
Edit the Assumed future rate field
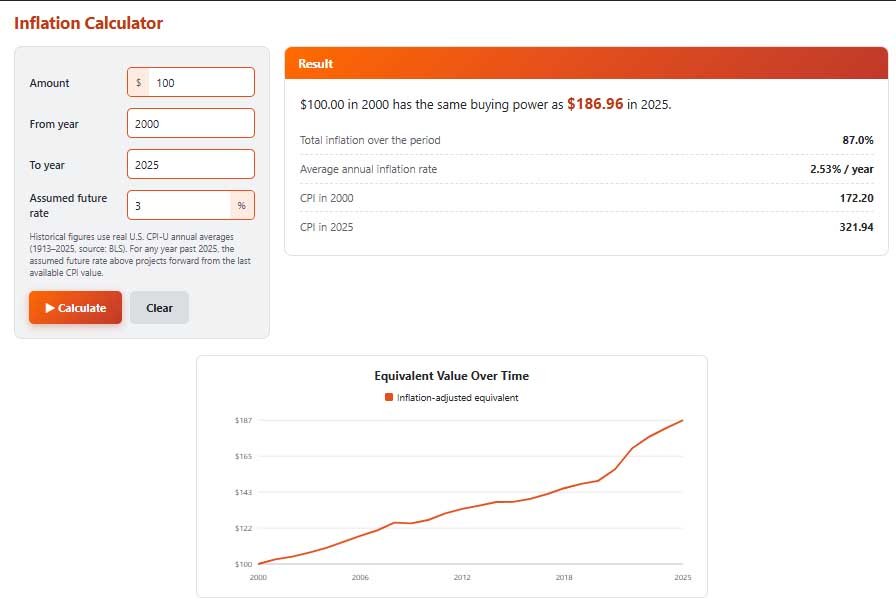tap(179, 206)
